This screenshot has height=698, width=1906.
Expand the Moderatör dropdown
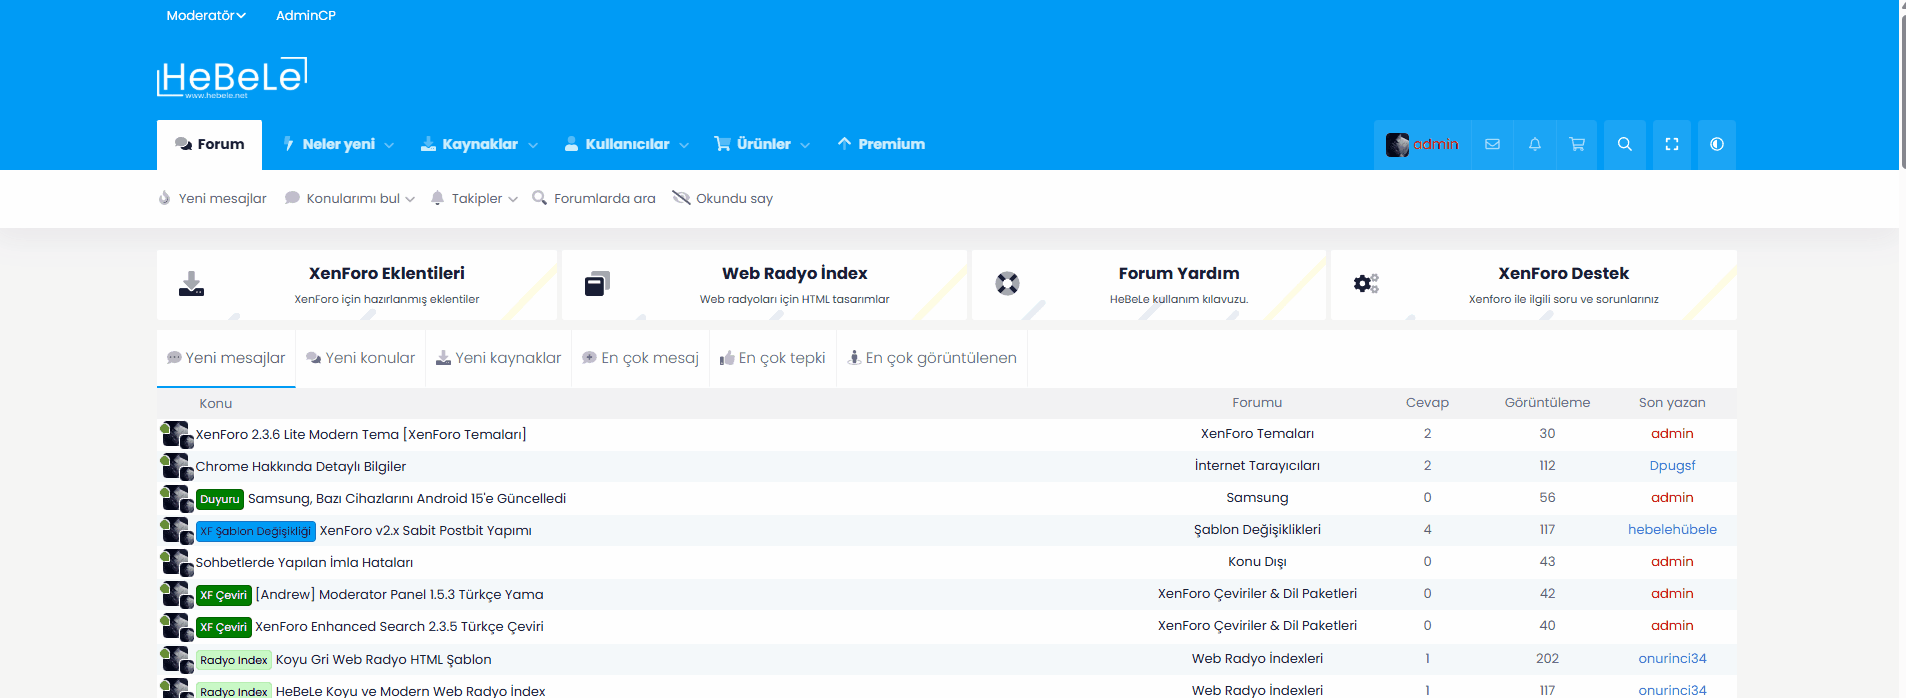(206, 15)
